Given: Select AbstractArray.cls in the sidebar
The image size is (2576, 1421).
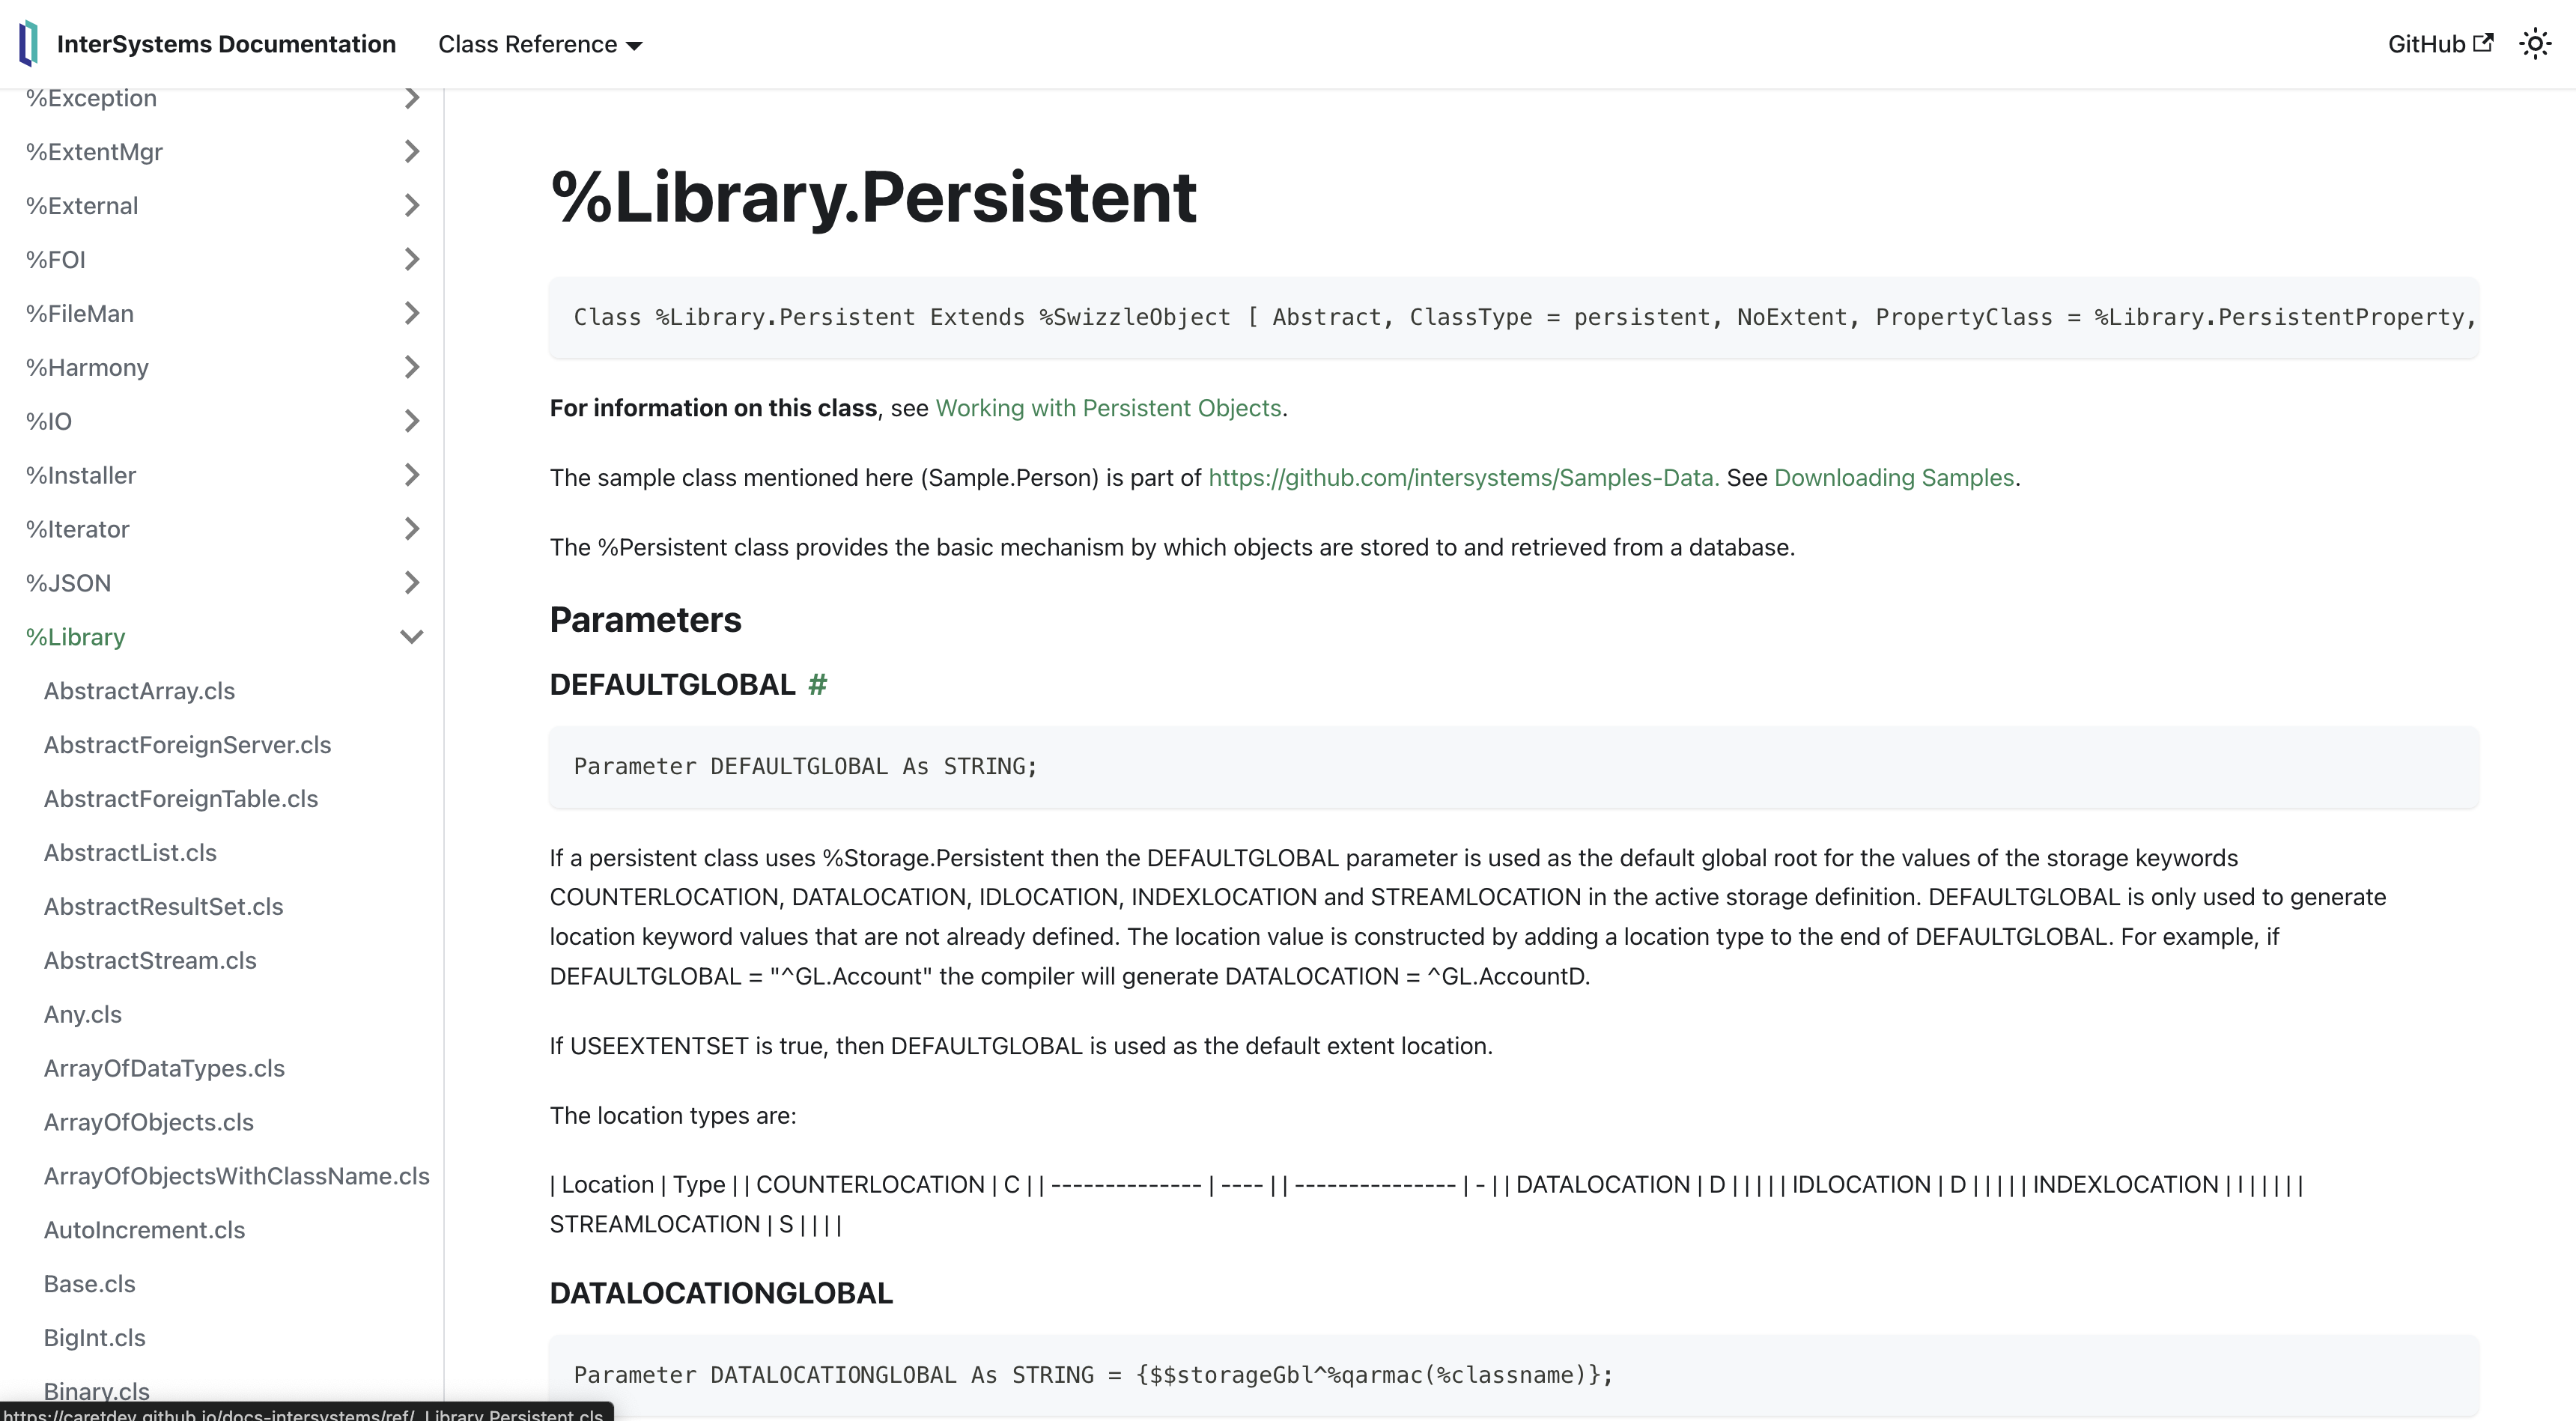Looking at the screenshot, I should click(139, 691).
